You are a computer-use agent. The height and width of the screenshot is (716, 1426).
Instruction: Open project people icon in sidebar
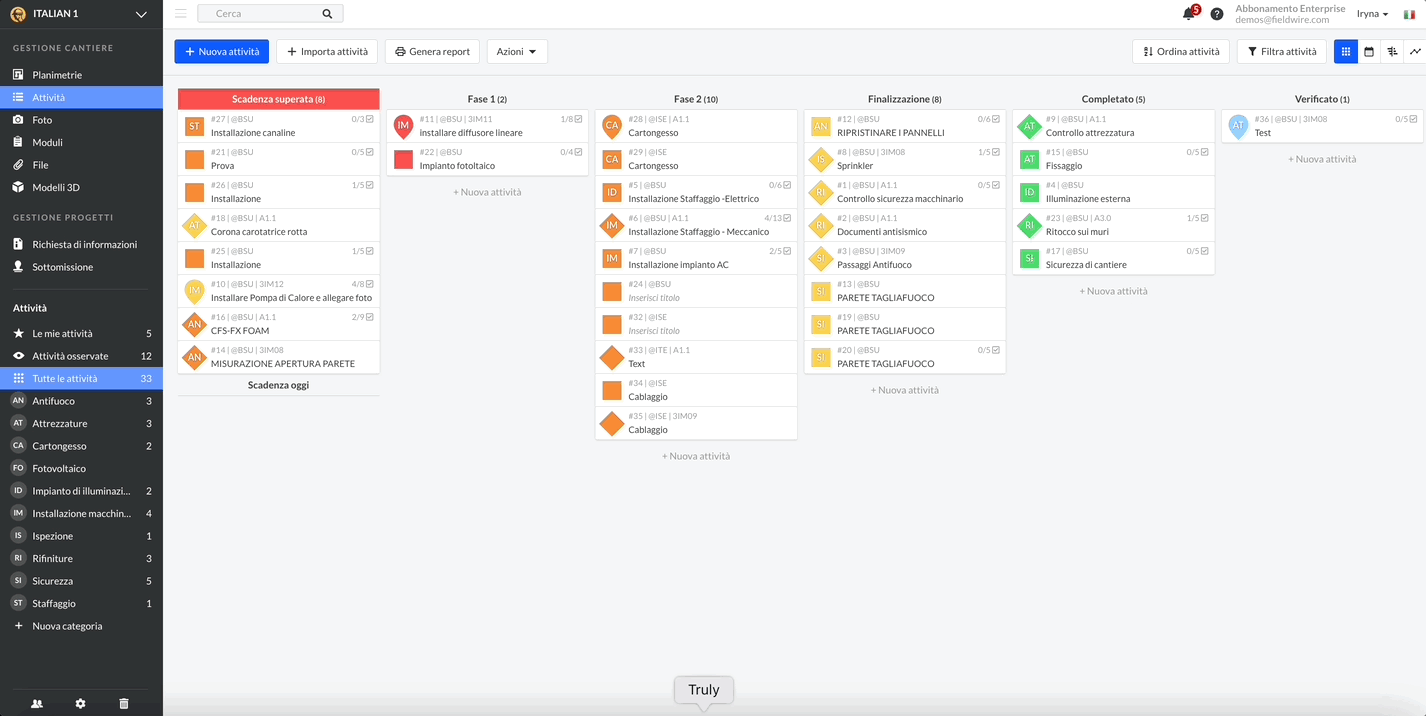click(x=37, y=704)
